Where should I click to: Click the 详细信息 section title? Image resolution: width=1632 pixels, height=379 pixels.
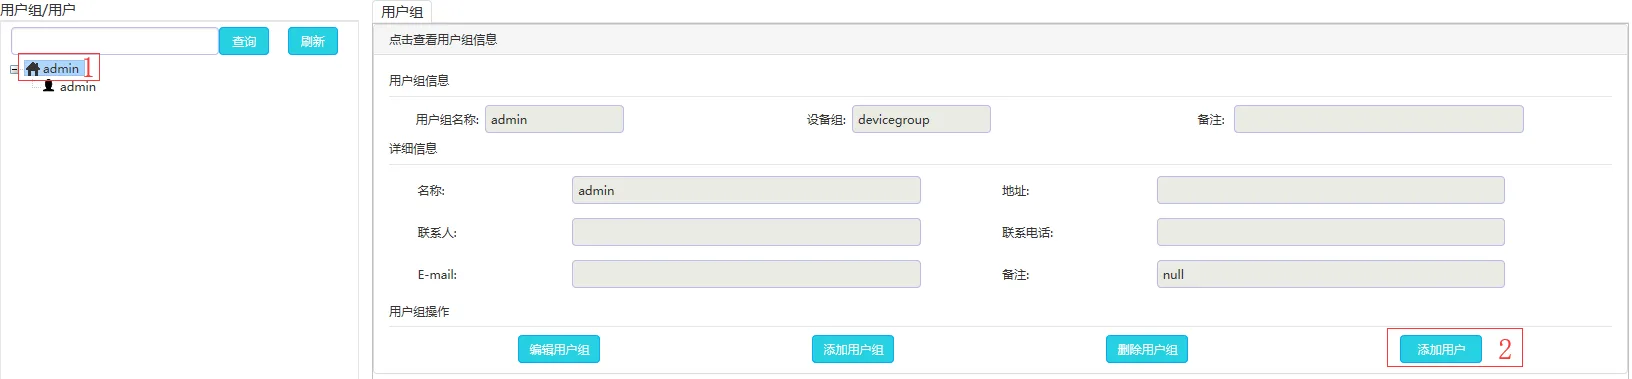click(x=413, y=148)
